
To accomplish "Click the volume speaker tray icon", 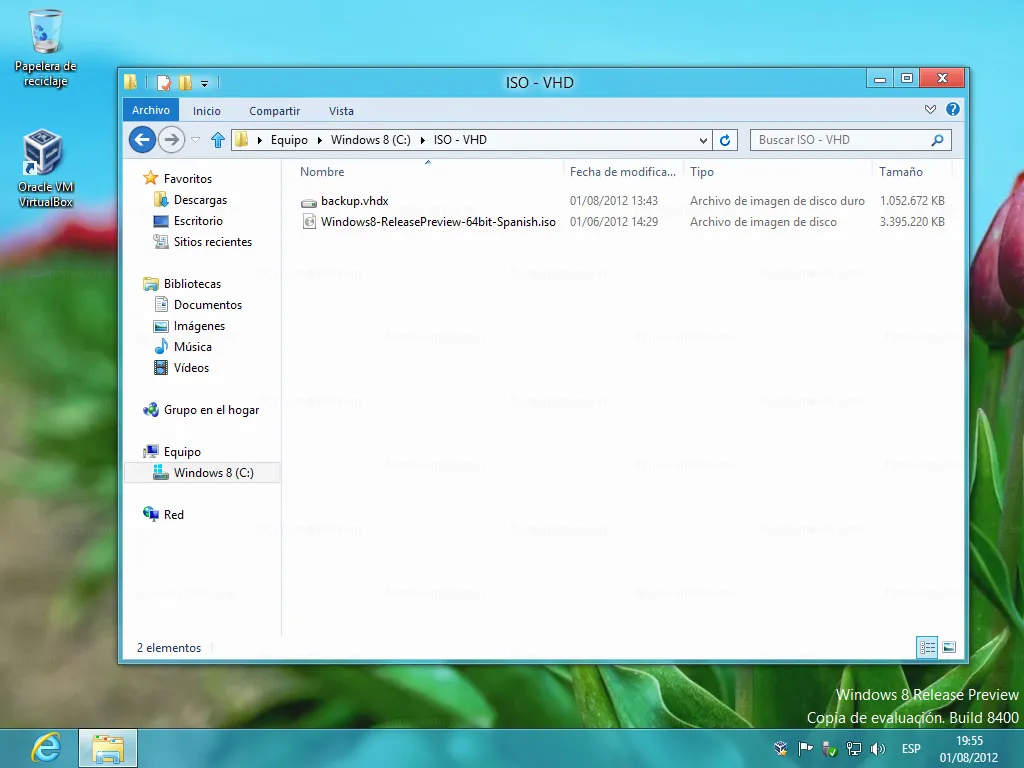I will tap(878, 749).
